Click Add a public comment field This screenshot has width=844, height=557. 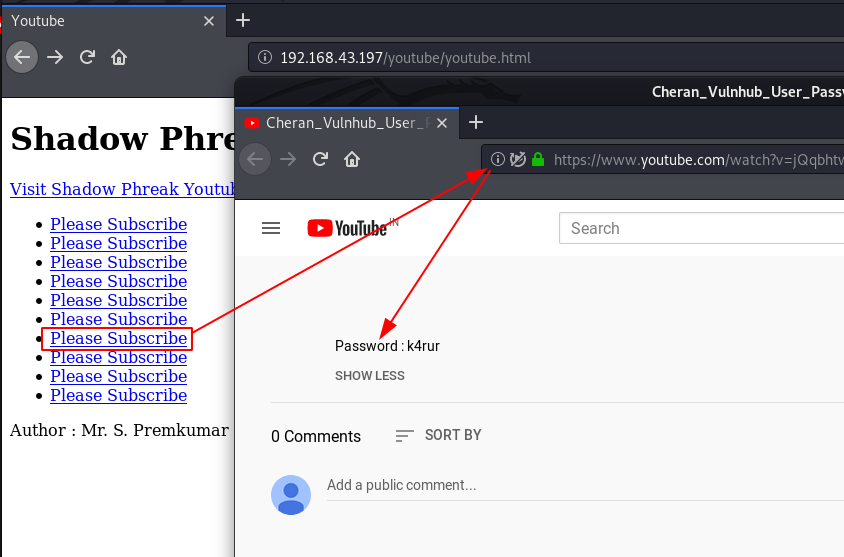click(585, 485)
